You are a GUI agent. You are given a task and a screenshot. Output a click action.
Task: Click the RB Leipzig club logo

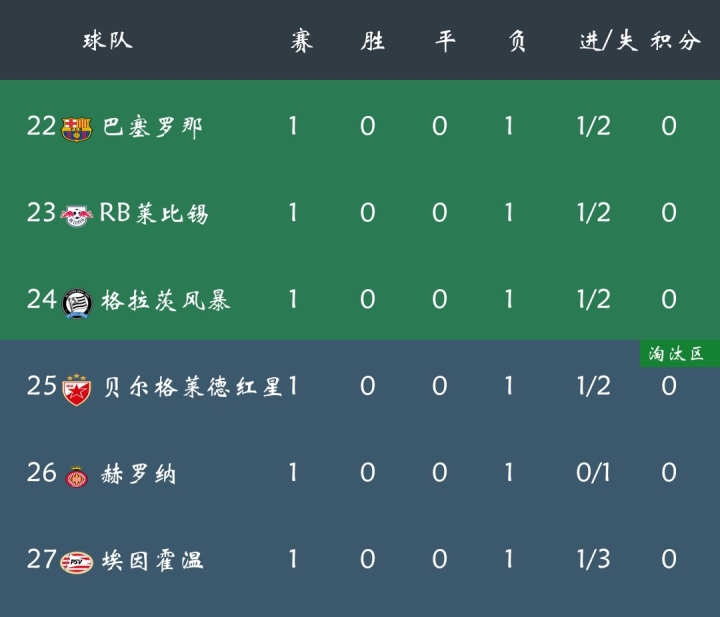tap(76, 214)
